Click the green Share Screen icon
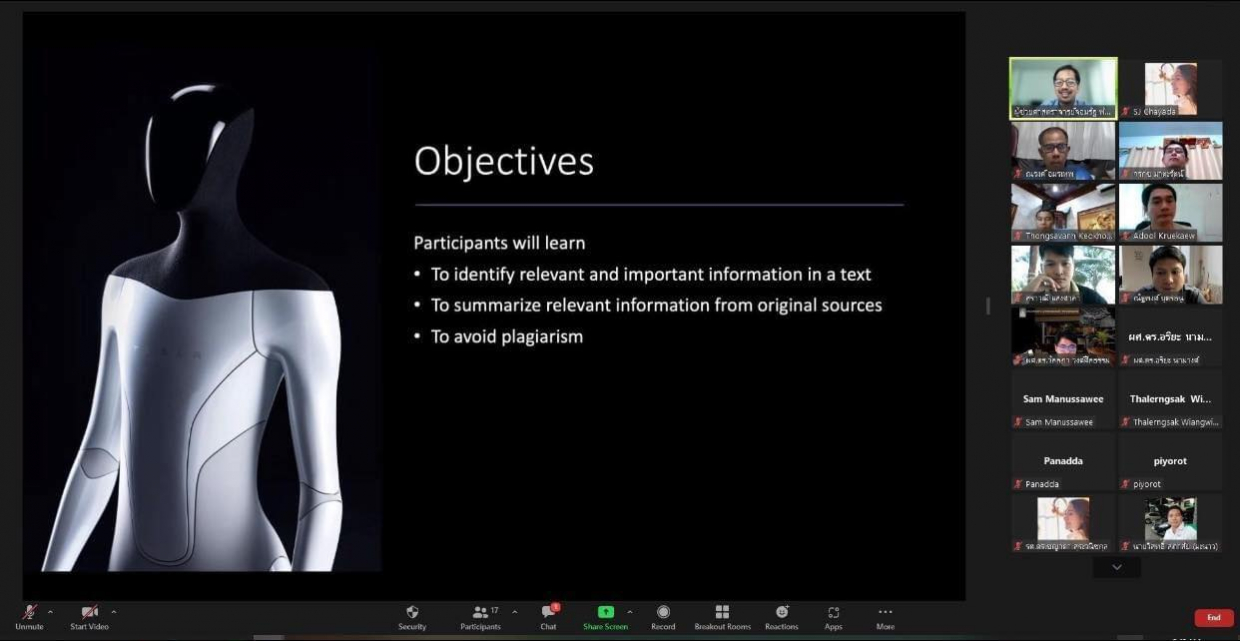This screenshot has height=641, width=1240. tap(605, 612)
